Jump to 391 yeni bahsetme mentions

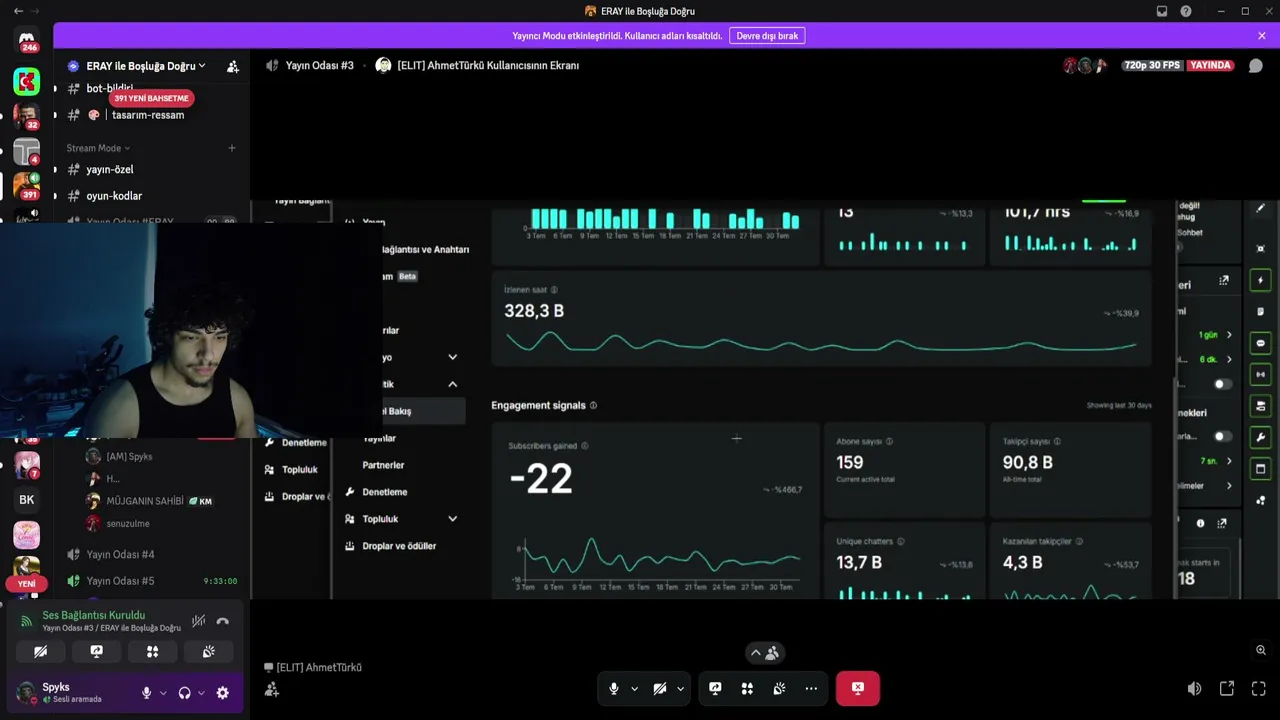pos(151,99)
